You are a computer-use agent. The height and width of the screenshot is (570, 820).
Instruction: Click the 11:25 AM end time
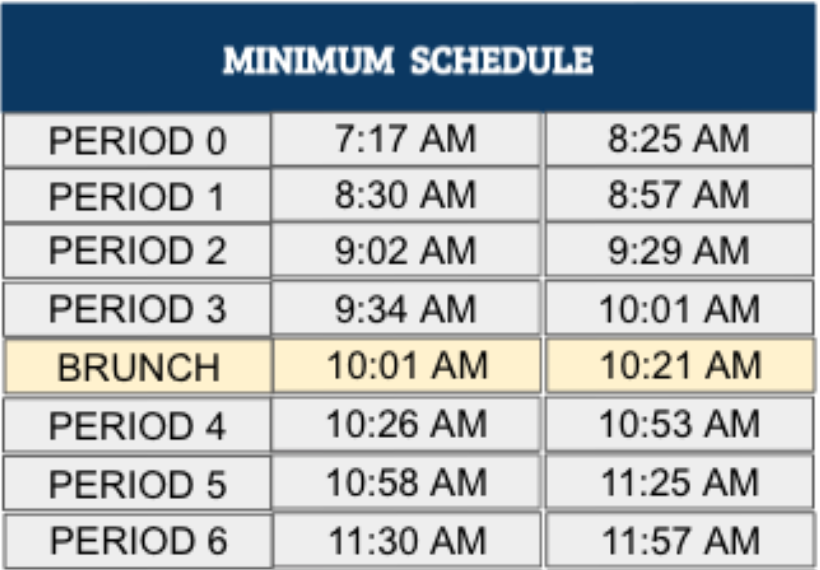(x=679, y=482)
